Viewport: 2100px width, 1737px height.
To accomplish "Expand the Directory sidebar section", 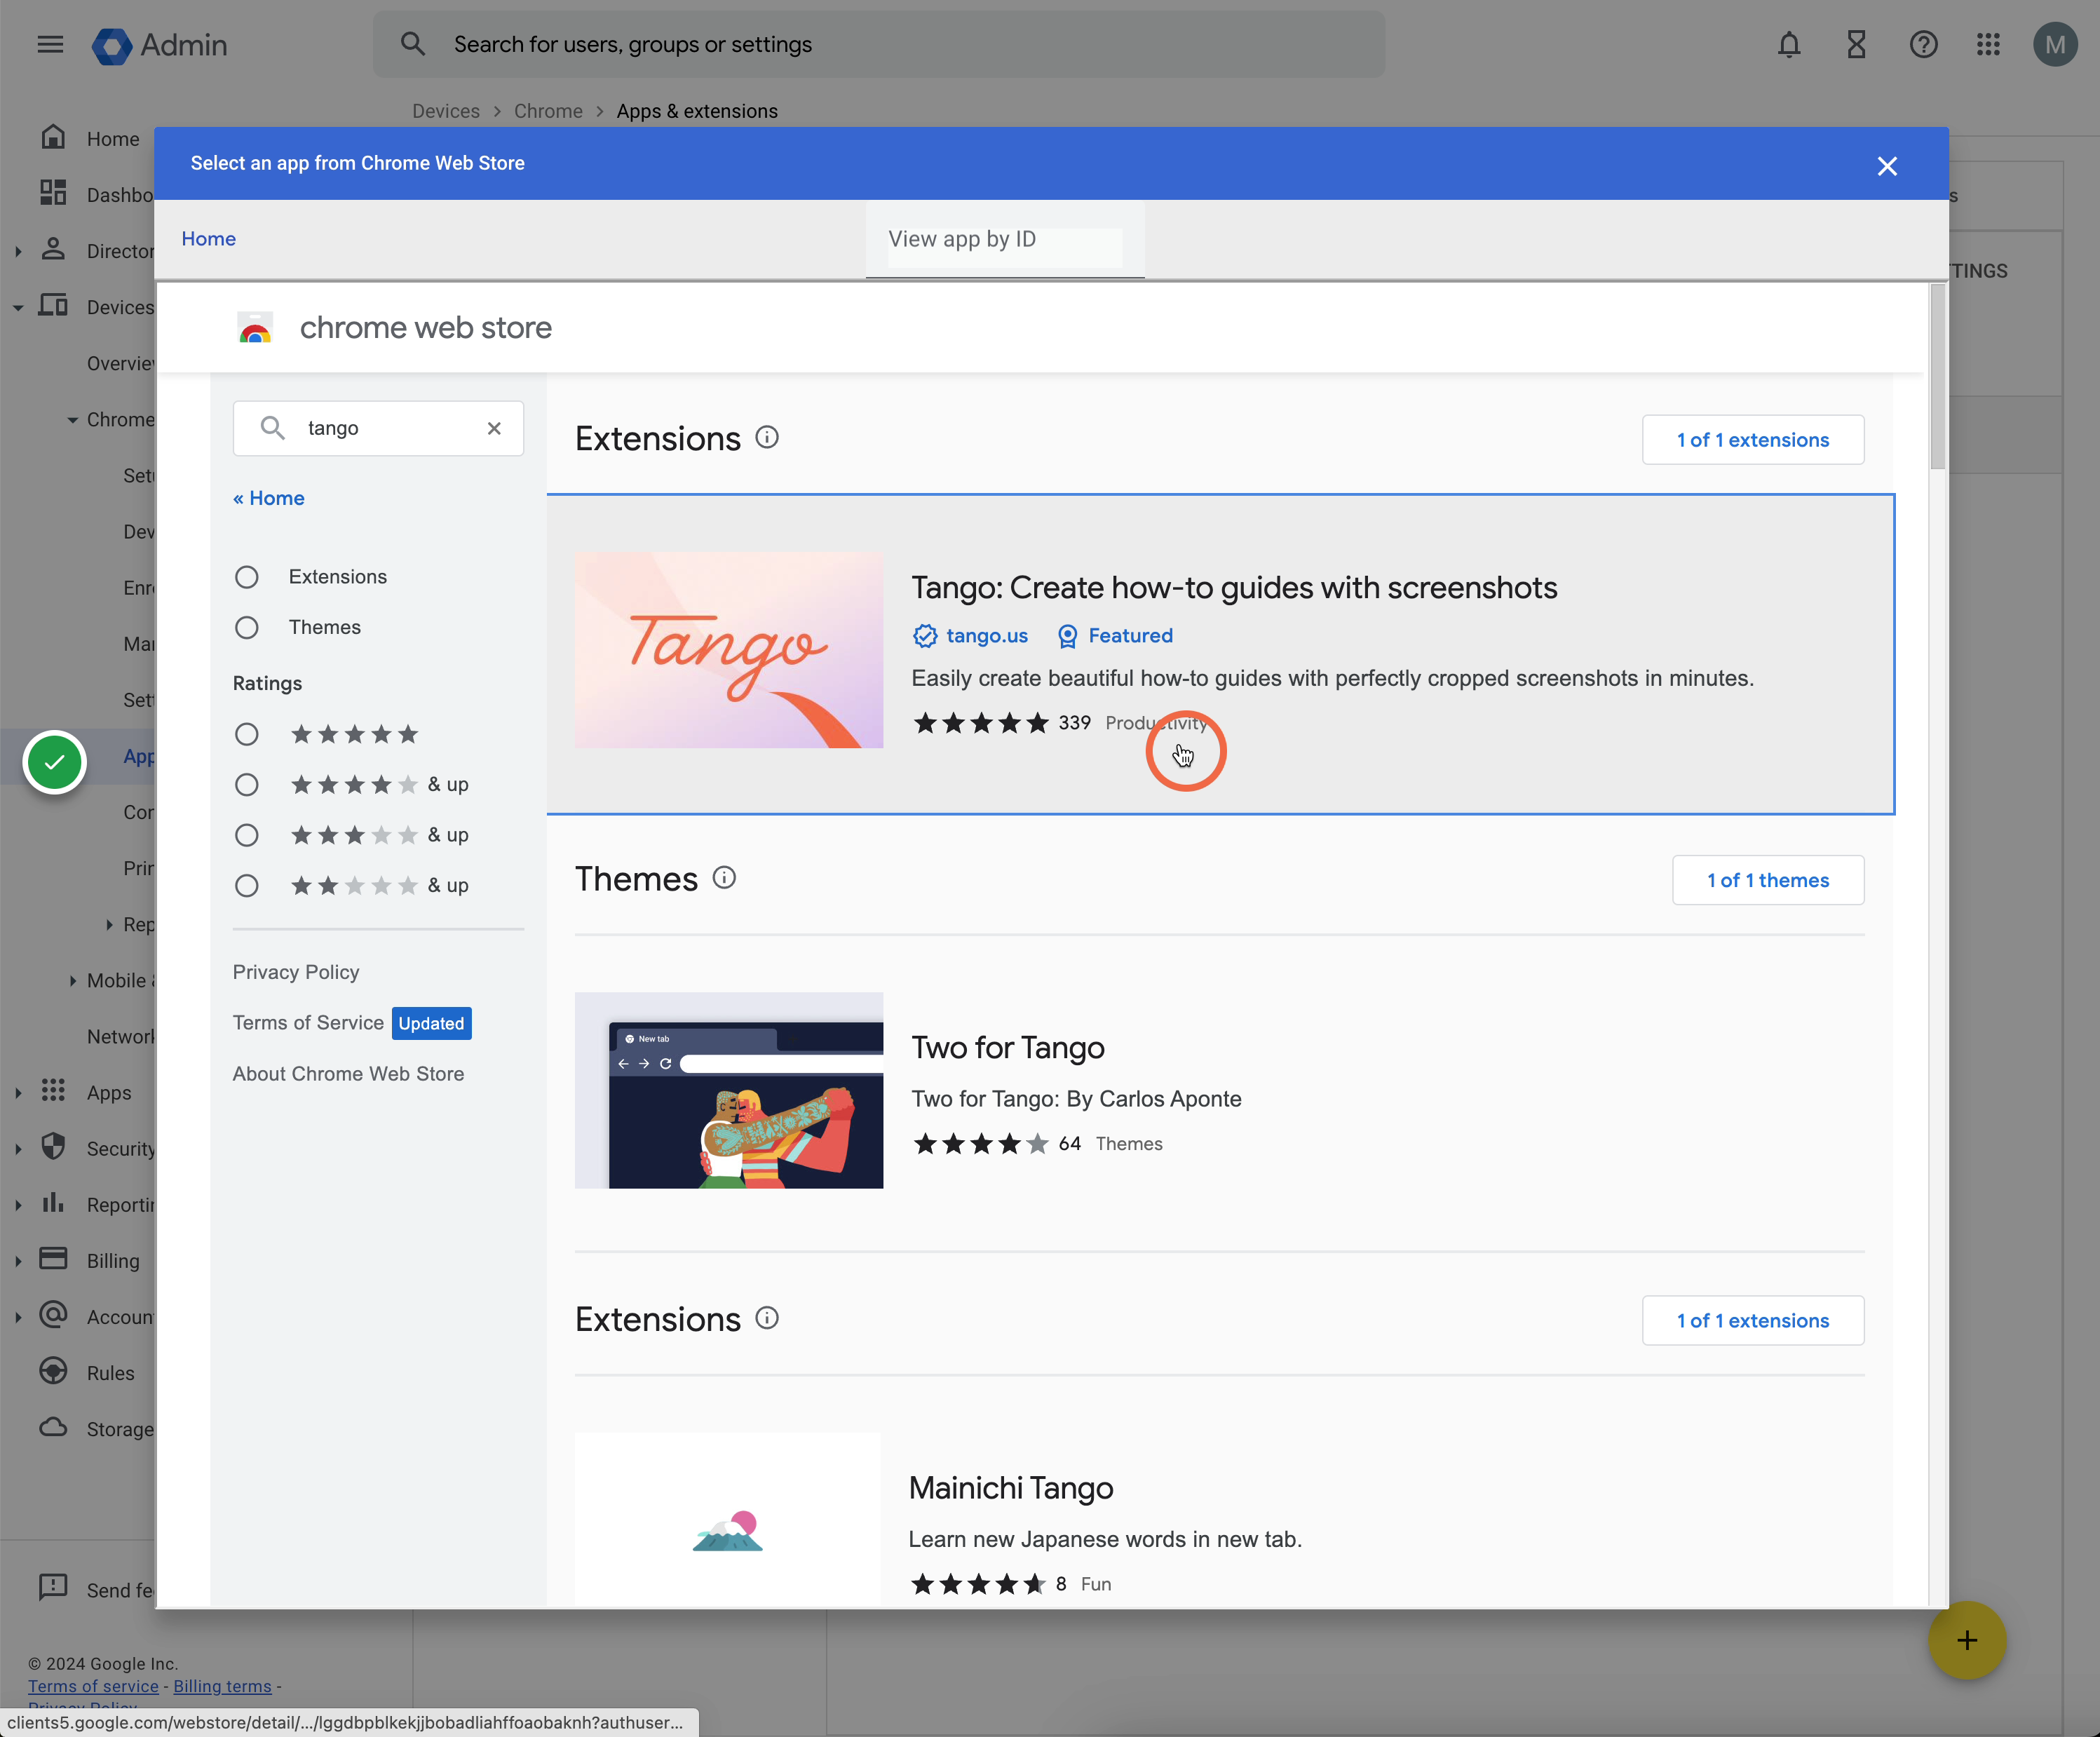I will [x=18, y=251].
